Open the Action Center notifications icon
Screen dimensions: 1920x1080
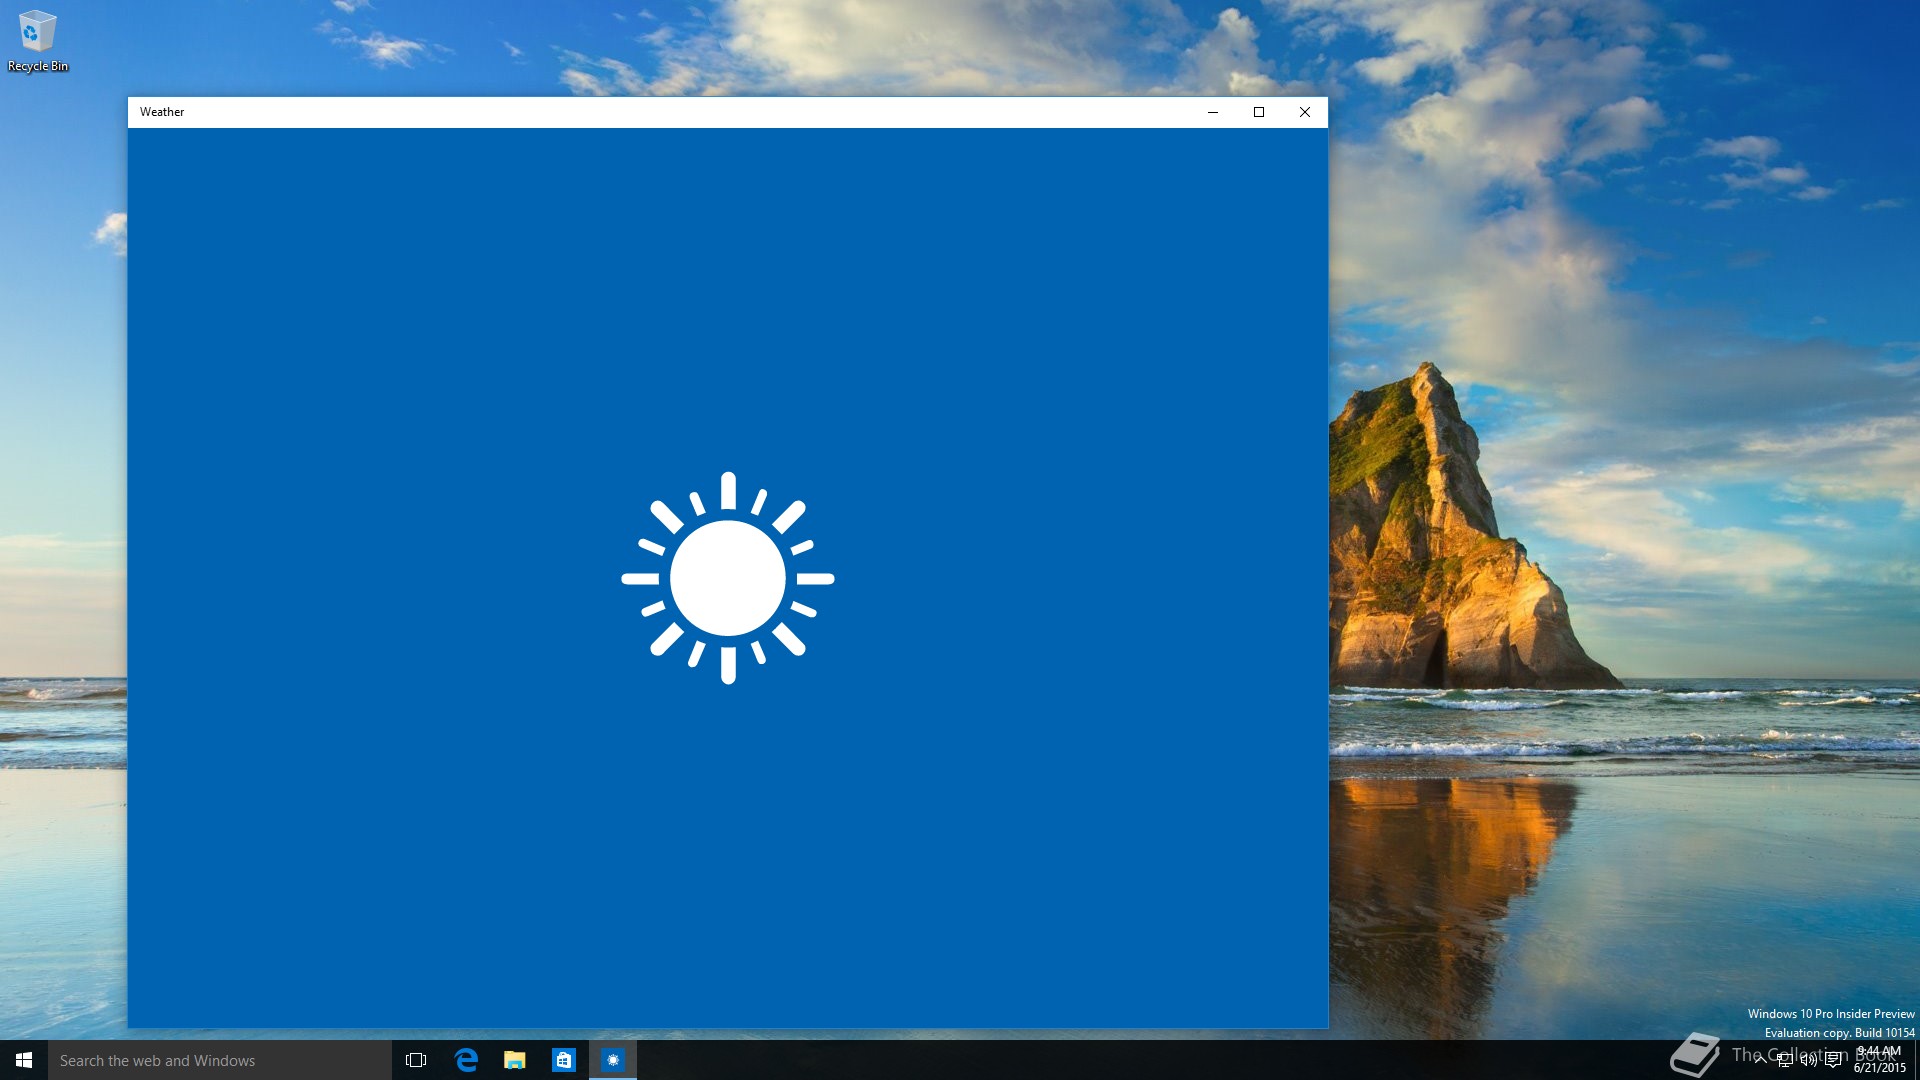tap(1833, 1060)
